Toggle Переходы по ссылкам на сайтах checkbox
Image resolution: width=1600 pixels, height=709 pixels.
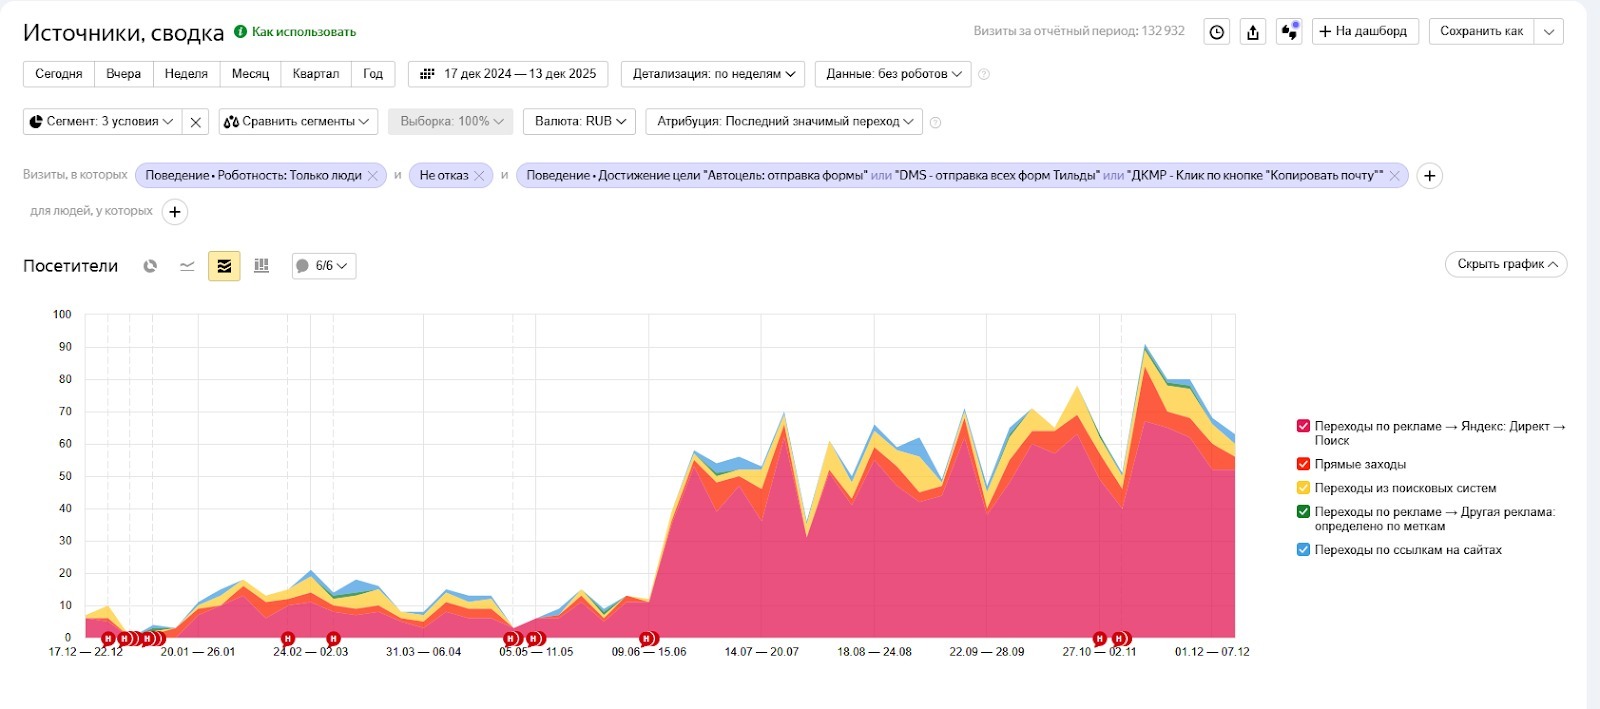pyautogui.click(x=1303, y=550)
